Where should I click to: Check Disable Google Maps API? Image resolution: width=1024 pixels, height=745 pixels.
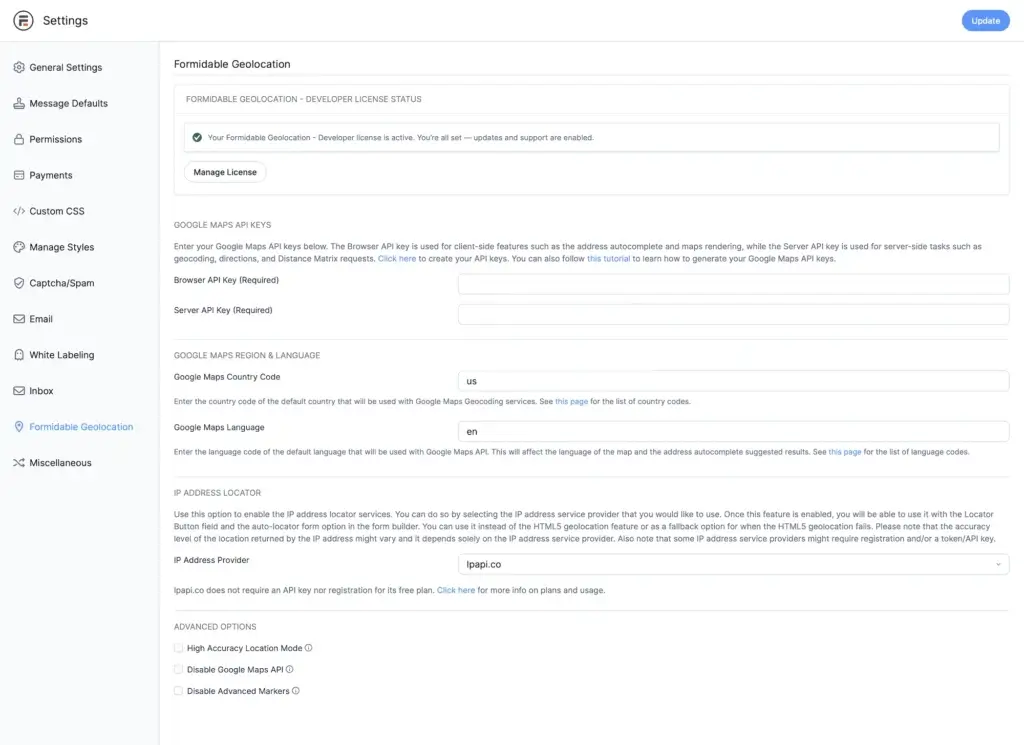coord(178,669)
